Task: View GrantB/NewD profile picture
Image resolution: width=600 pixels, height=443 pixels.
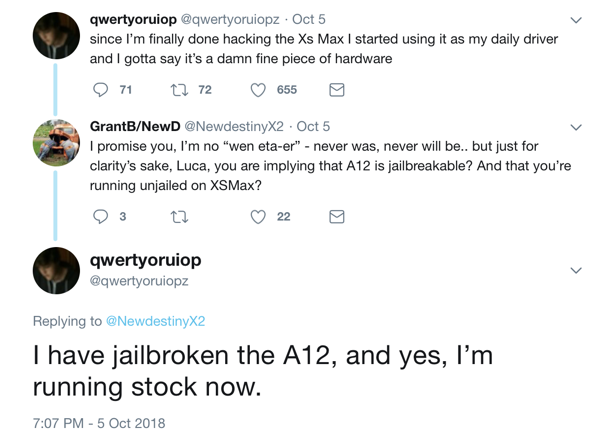Action: (x=56, y=143)
